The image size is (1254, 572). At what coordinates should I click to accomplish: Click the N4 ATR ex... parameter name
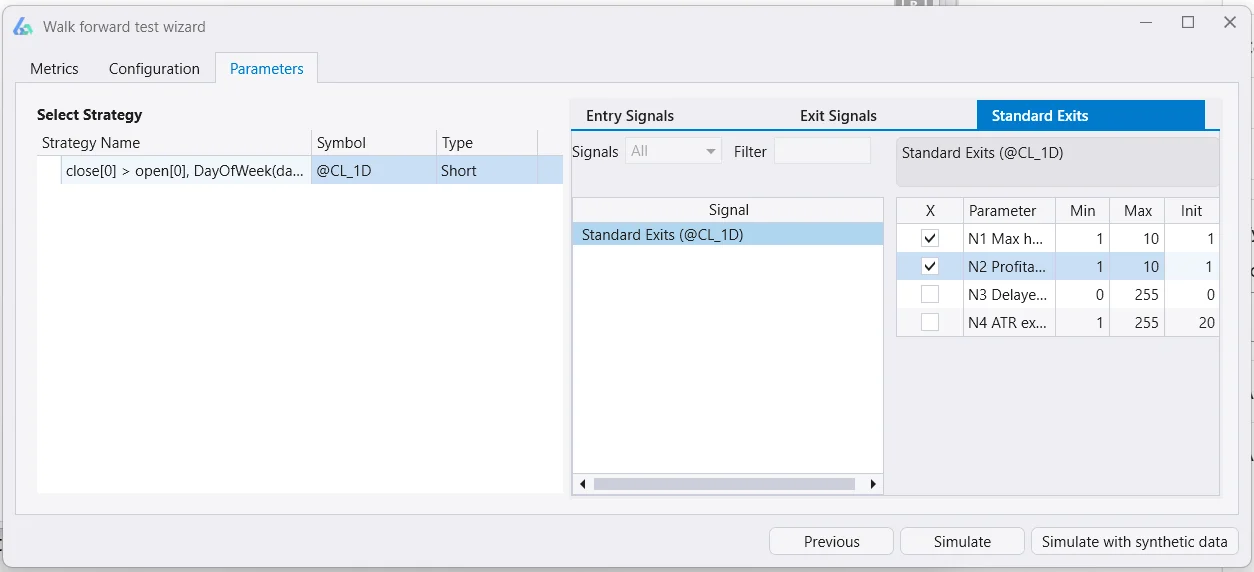click(x=1008, y=323)
